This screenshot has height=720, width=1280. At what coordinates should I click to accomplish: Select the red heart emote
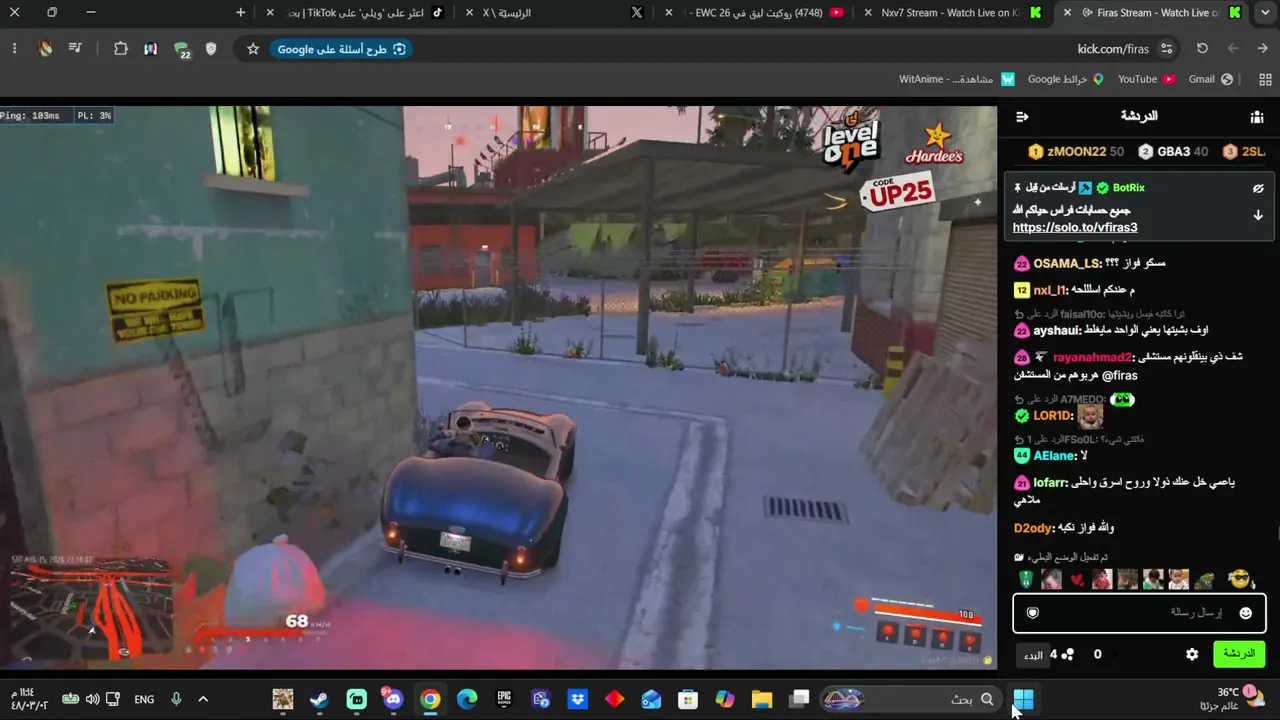tap(1077, 580)
